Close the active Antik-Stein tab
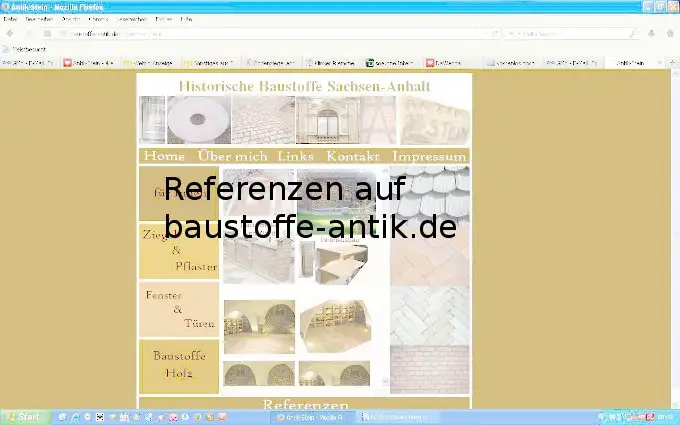 point(660,63)
